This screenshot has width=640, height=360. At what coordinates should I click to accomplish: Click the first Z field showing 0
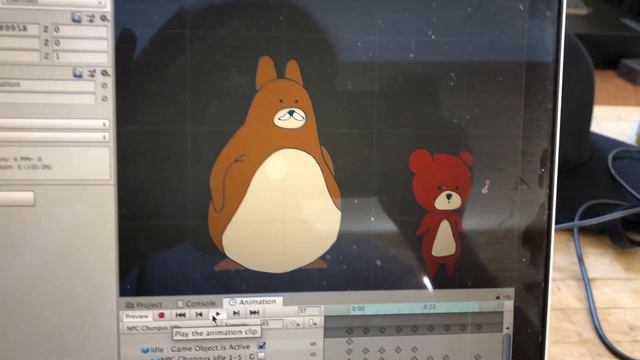80,30
